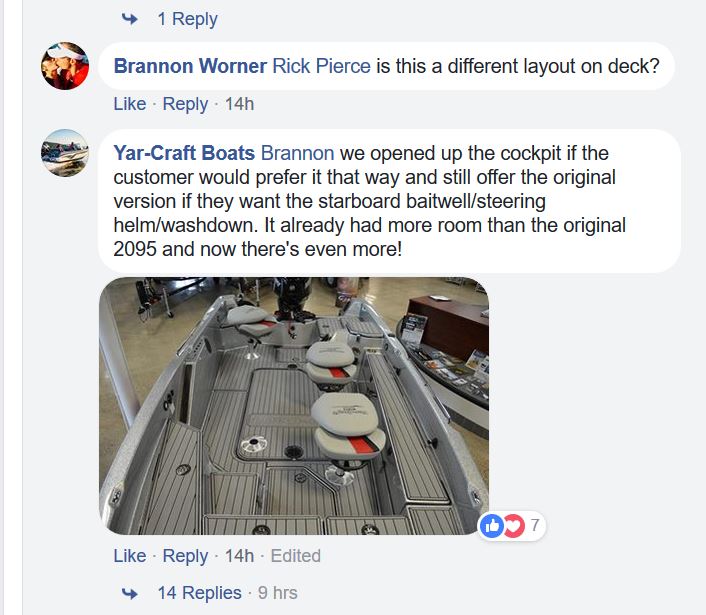The height and width of the screenshot is (615, 706).
Task: Click the tagged name Brannon in the reply
Action: click(x=298, y=153)
